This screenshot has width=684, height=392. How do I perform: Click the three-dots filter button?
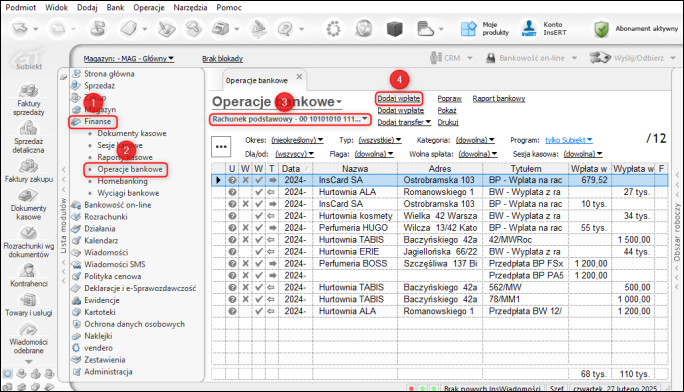[x=221, y=147]
